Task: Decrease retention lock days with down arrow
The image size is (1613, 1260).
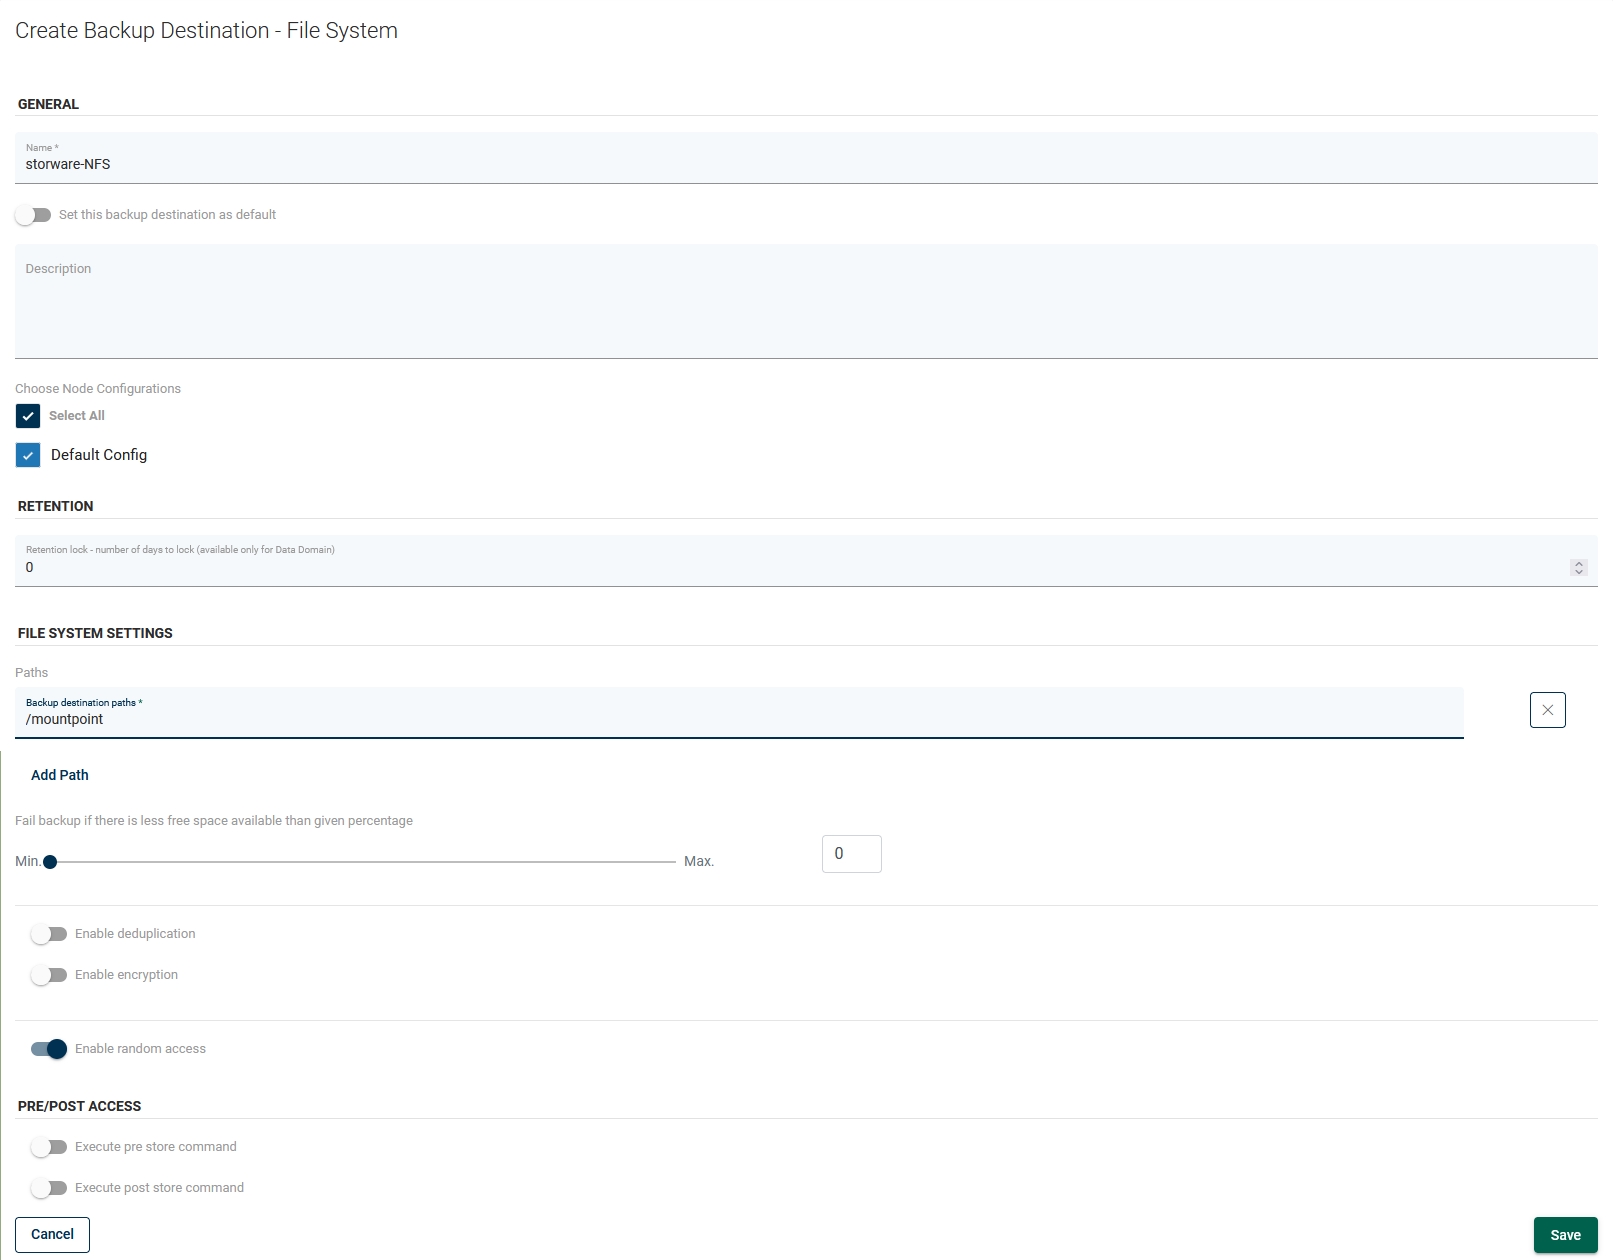Action: tap(1579, 572)
